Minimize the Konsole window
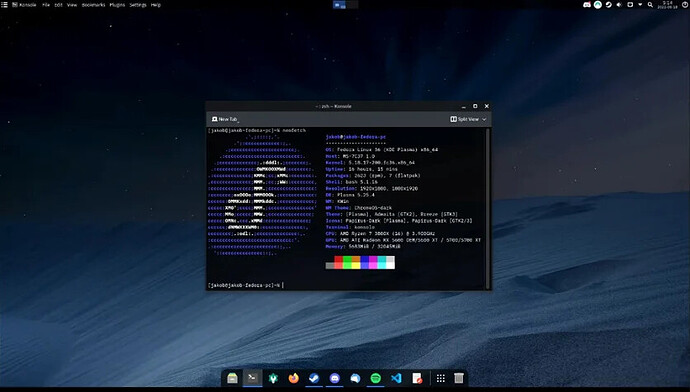 click(463, 106)
